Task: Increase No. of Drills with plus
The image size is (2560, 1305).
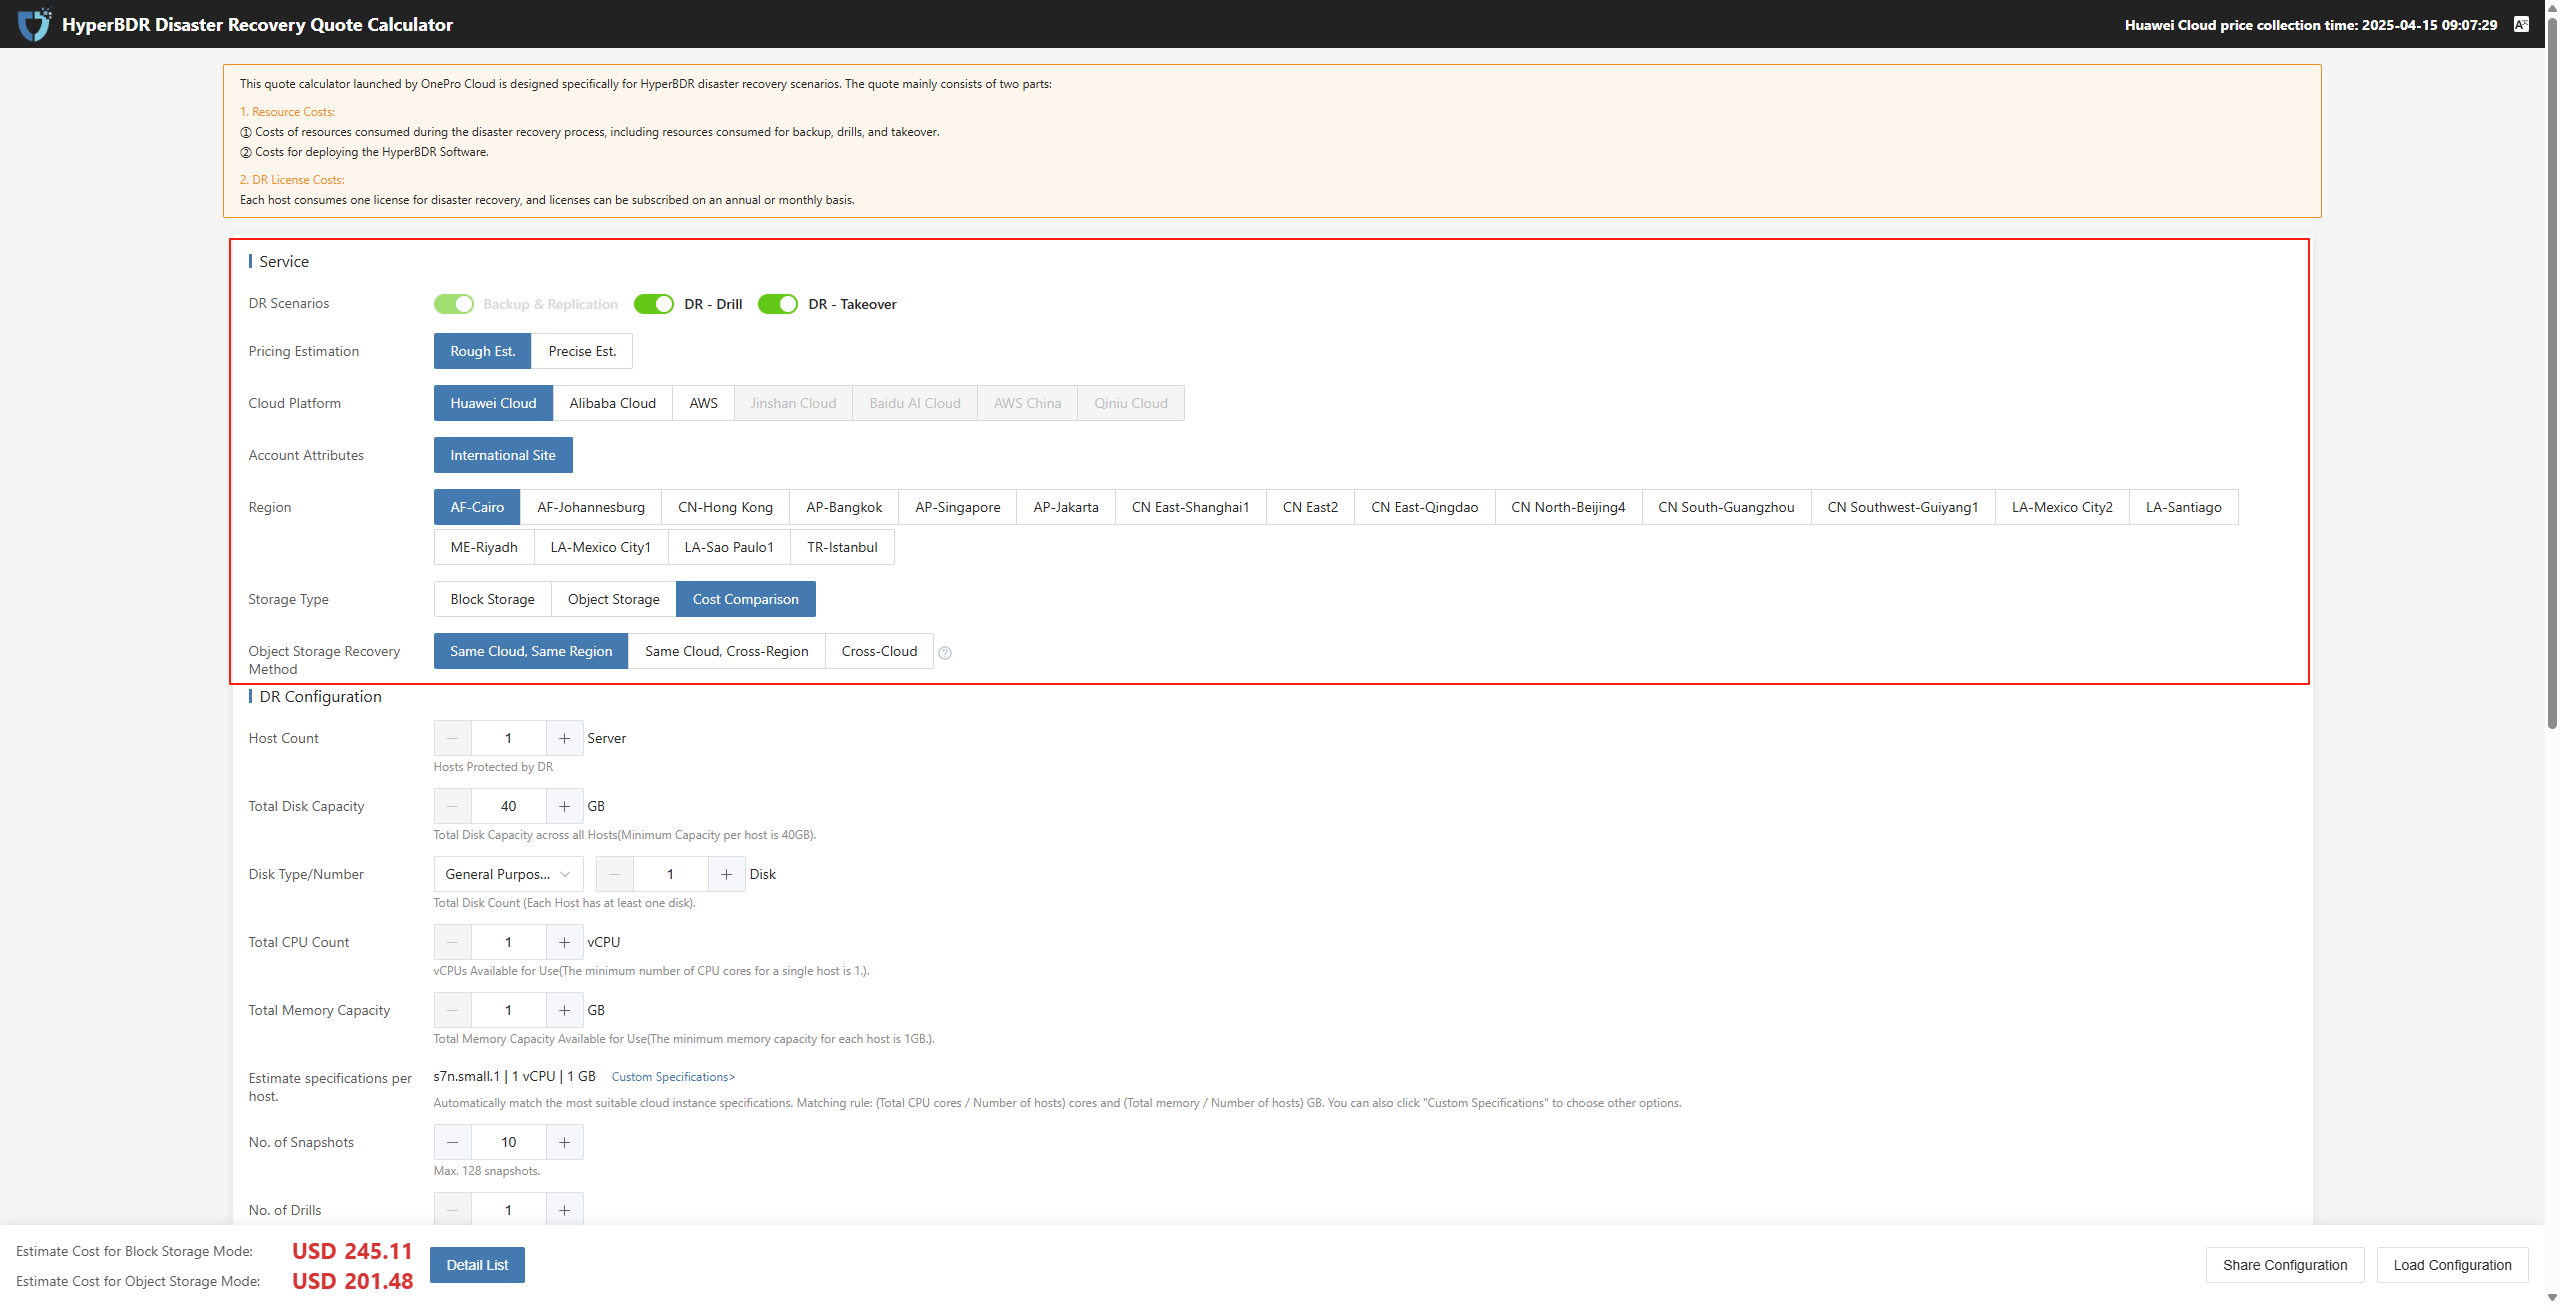Action: tap(564, 1210)
